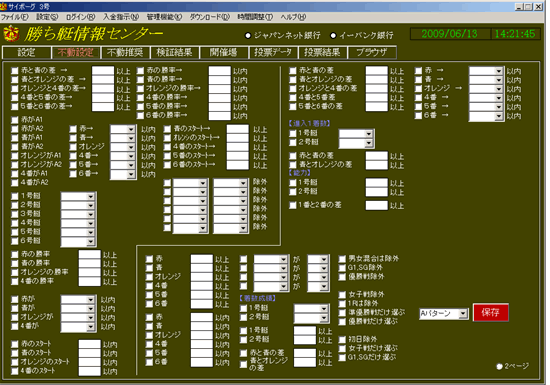Enable 優勝戦除外 option
This screenshot has width=550, height=385.
[x=342, y=277]
